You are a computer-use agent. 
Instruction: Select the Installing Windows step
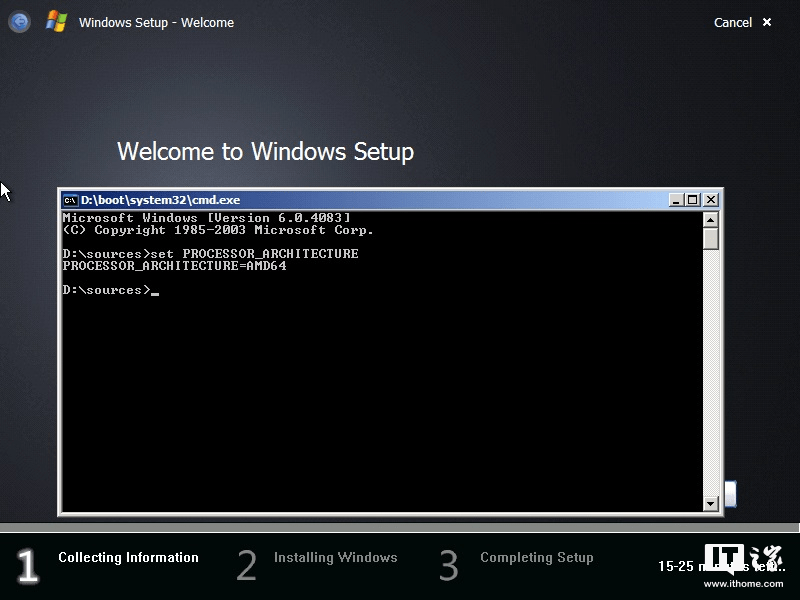[x=335, y=557]
